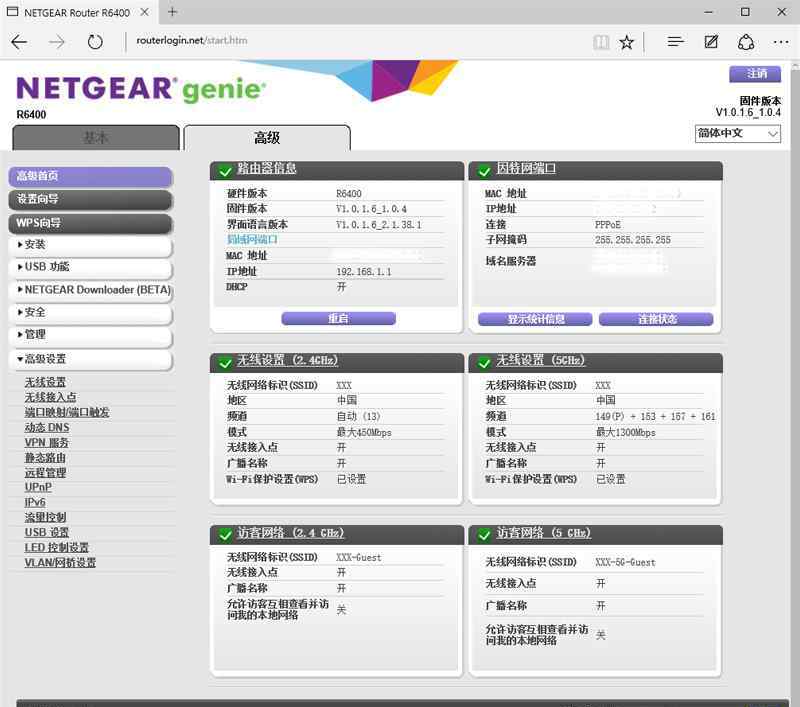
Task: Open 设置向导 in the sidebar
Action: coord(90,199)
